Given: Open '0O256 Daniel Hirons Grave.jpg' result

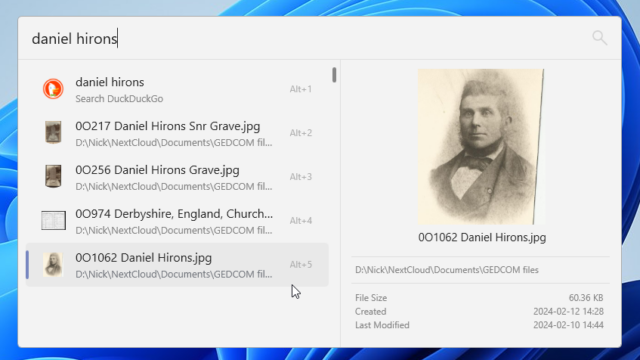Looking at the screenshot, I should click(177, 177).
